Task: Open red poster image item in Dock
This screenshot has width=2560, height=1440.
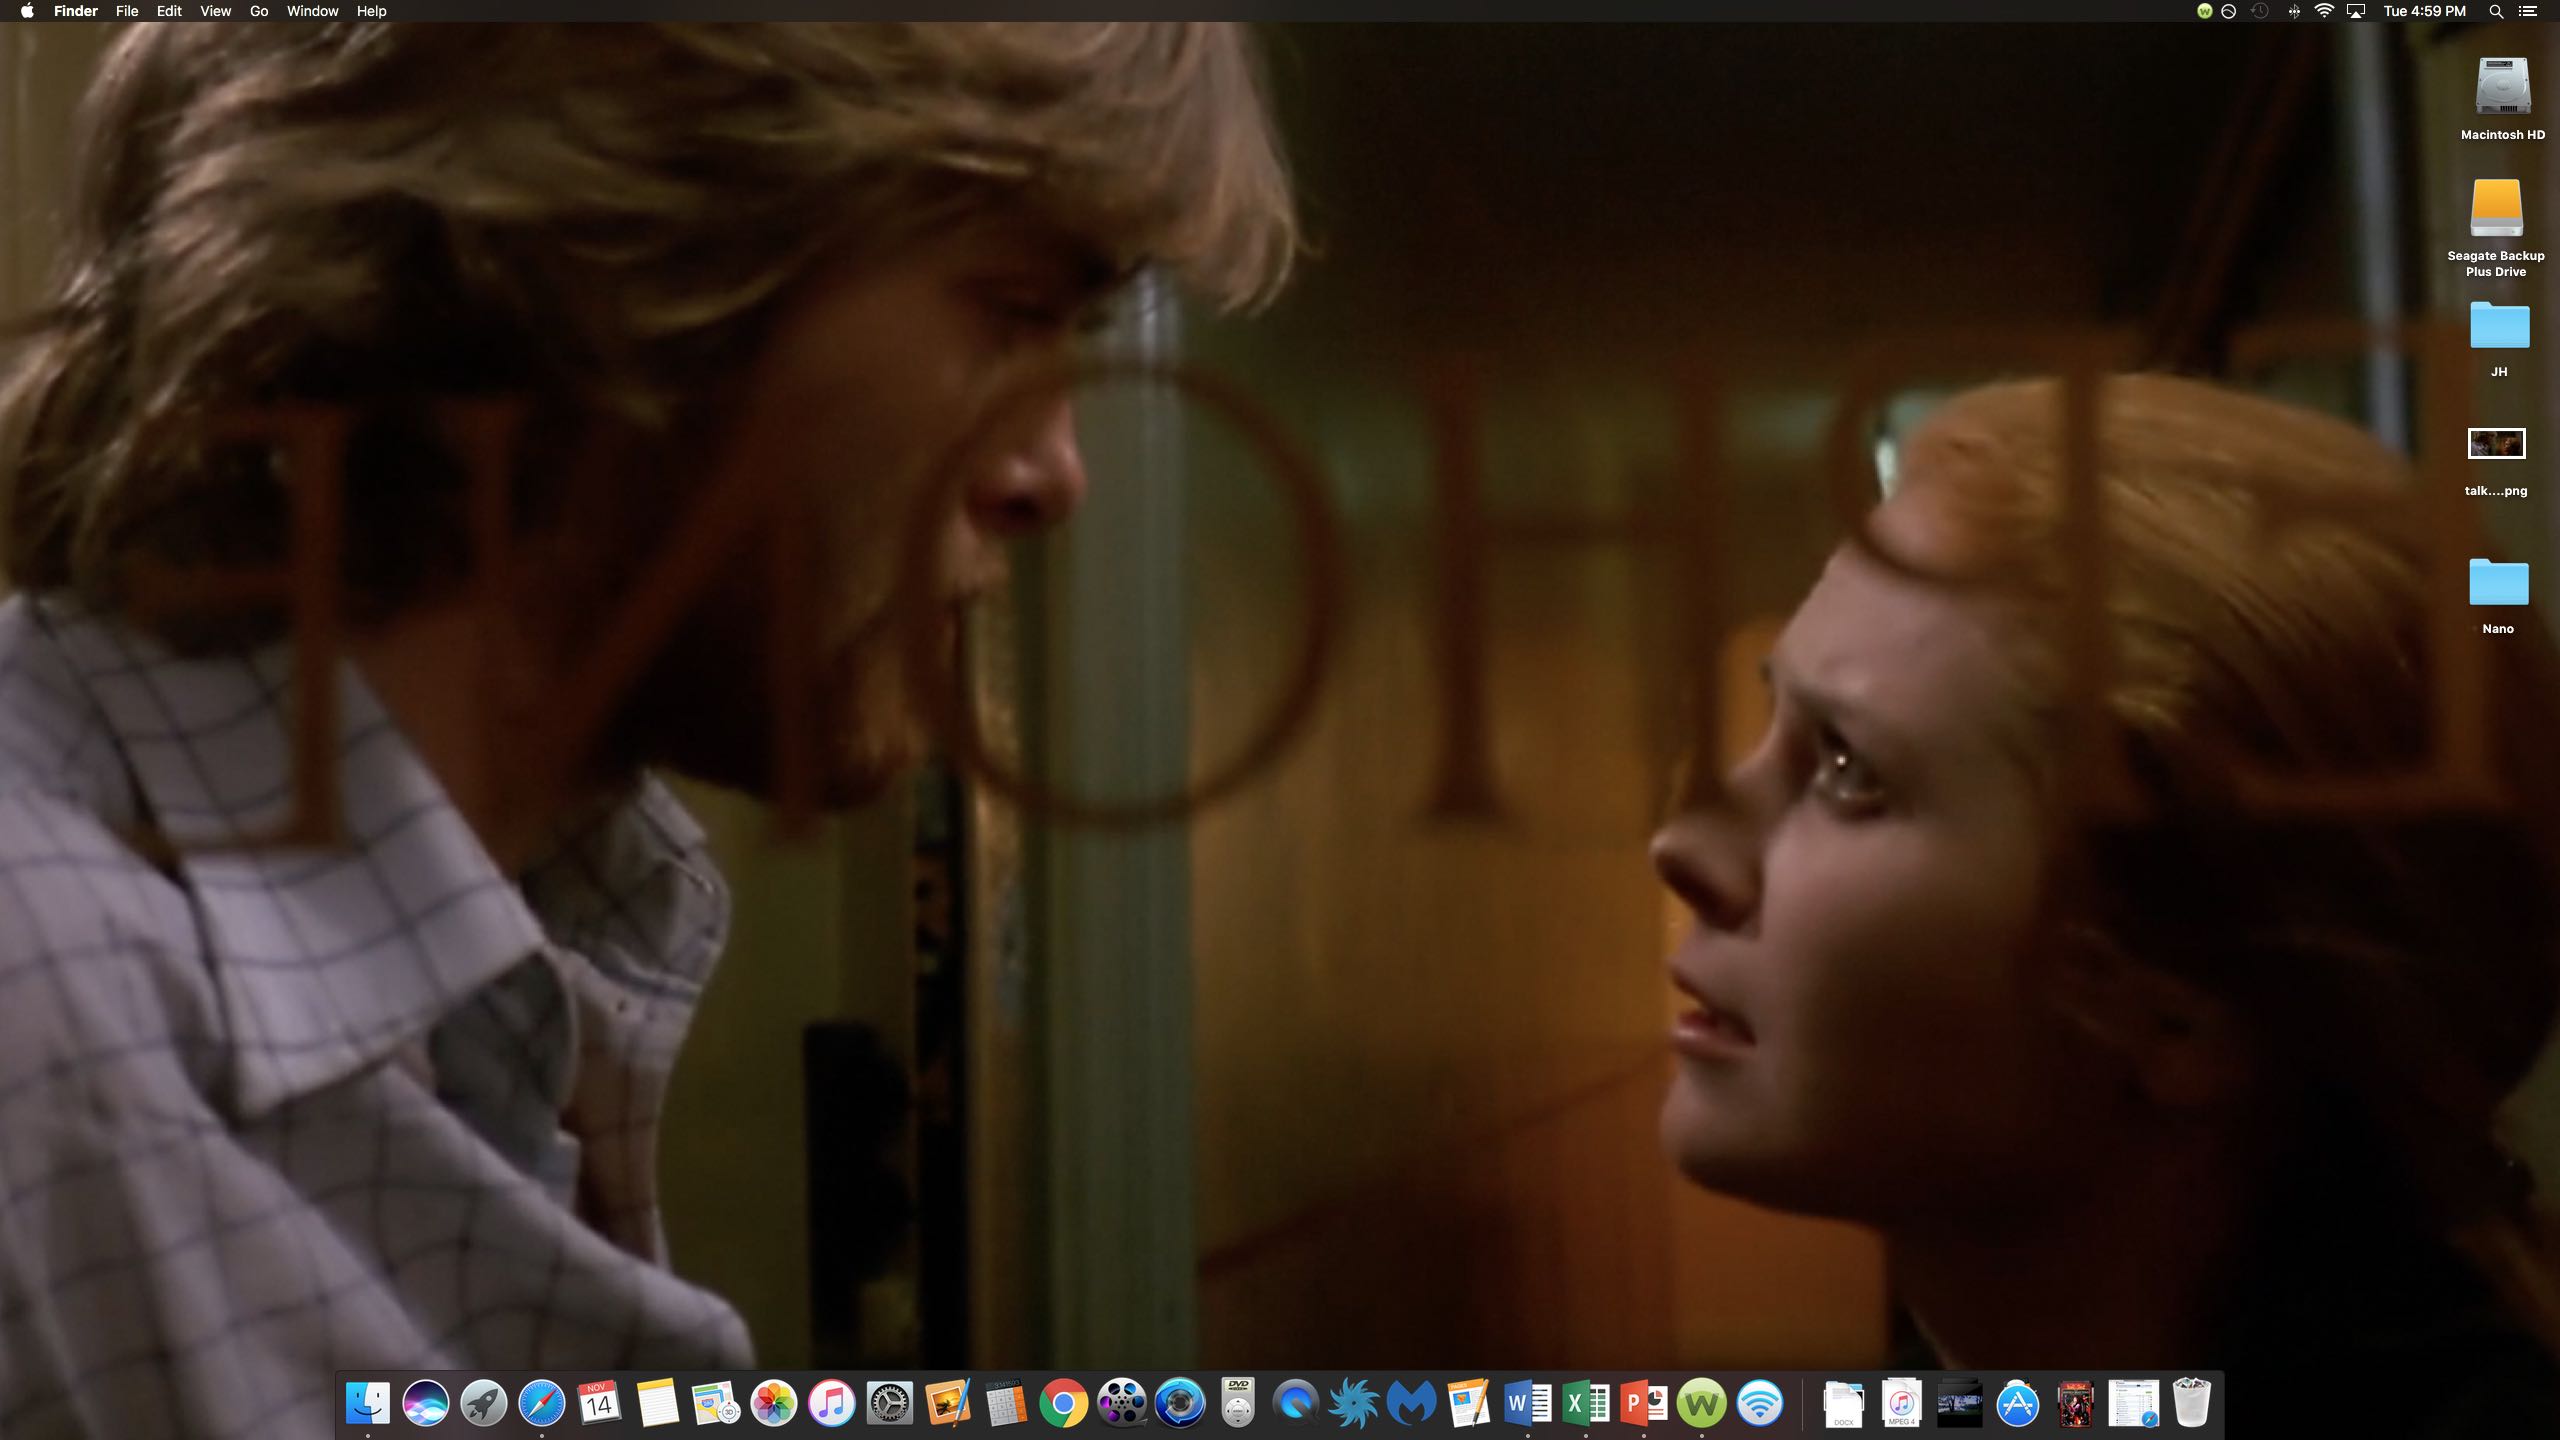Action: pyautogui.click(x=2076, y=1403)
